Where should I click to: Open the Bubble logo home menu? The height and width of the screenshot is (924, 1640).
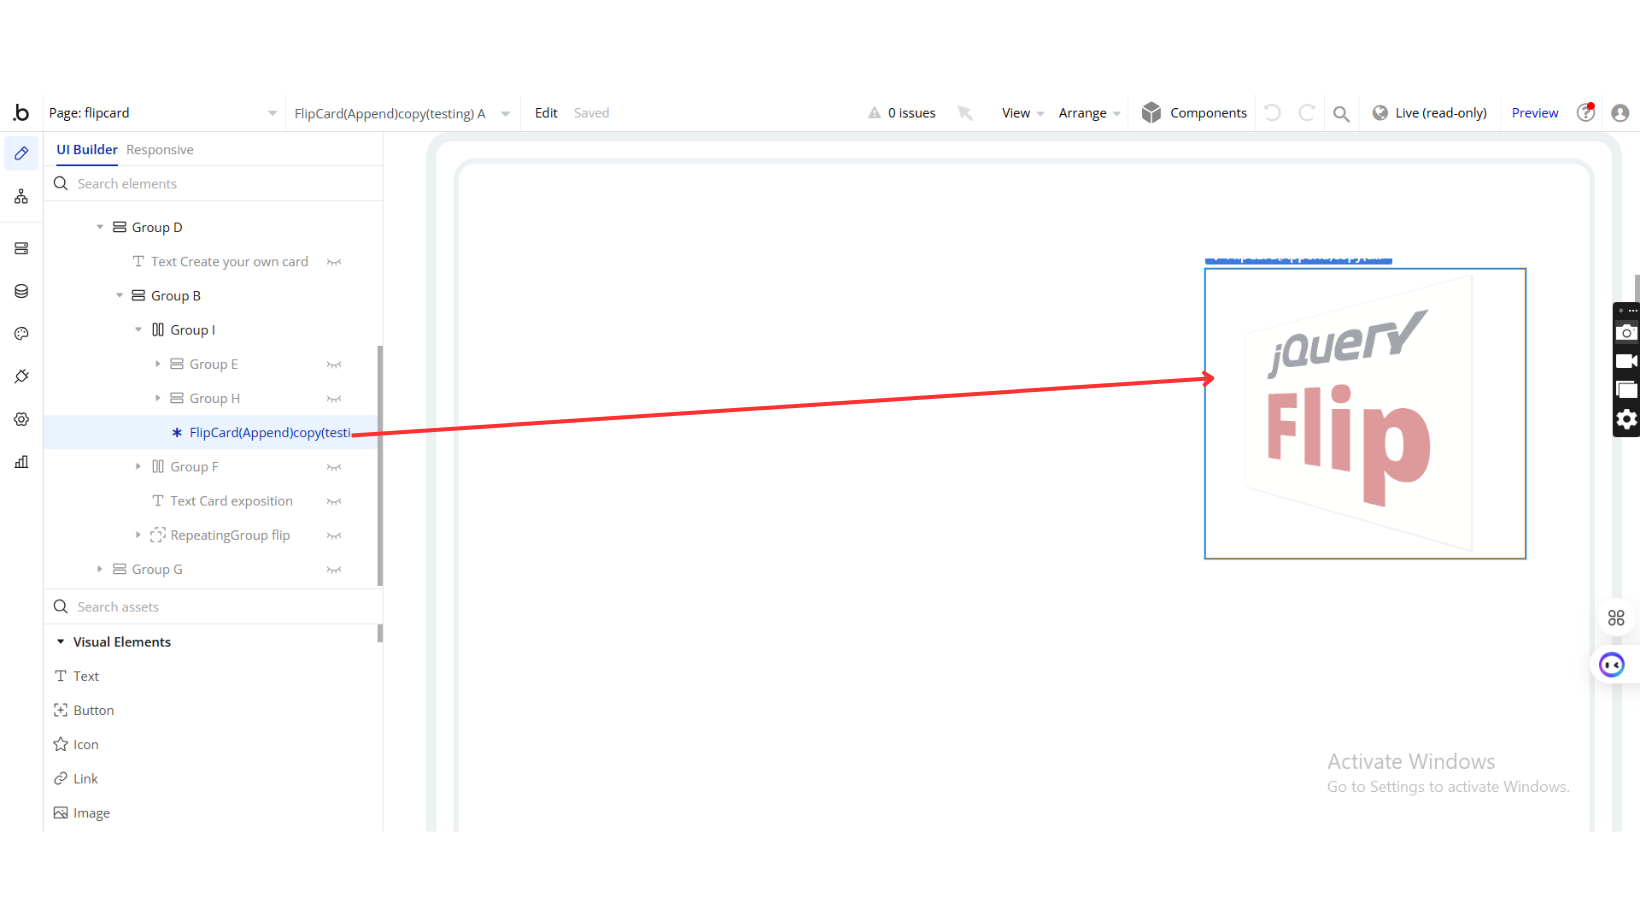(21, 113)
